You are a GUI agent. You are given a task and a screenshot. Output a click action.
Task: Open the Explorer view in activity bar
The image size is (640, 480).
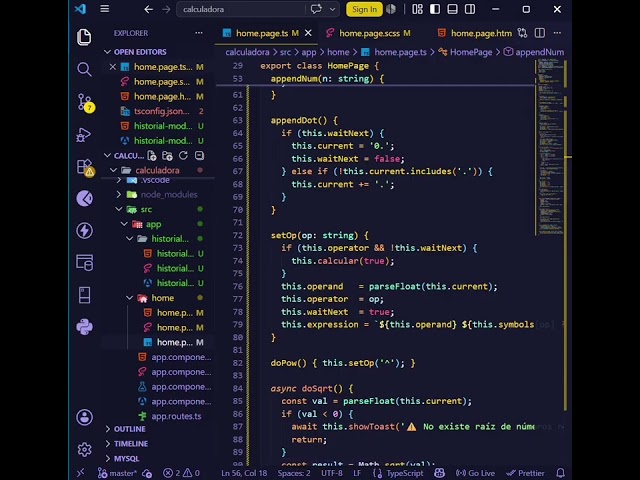pos(84,37)
